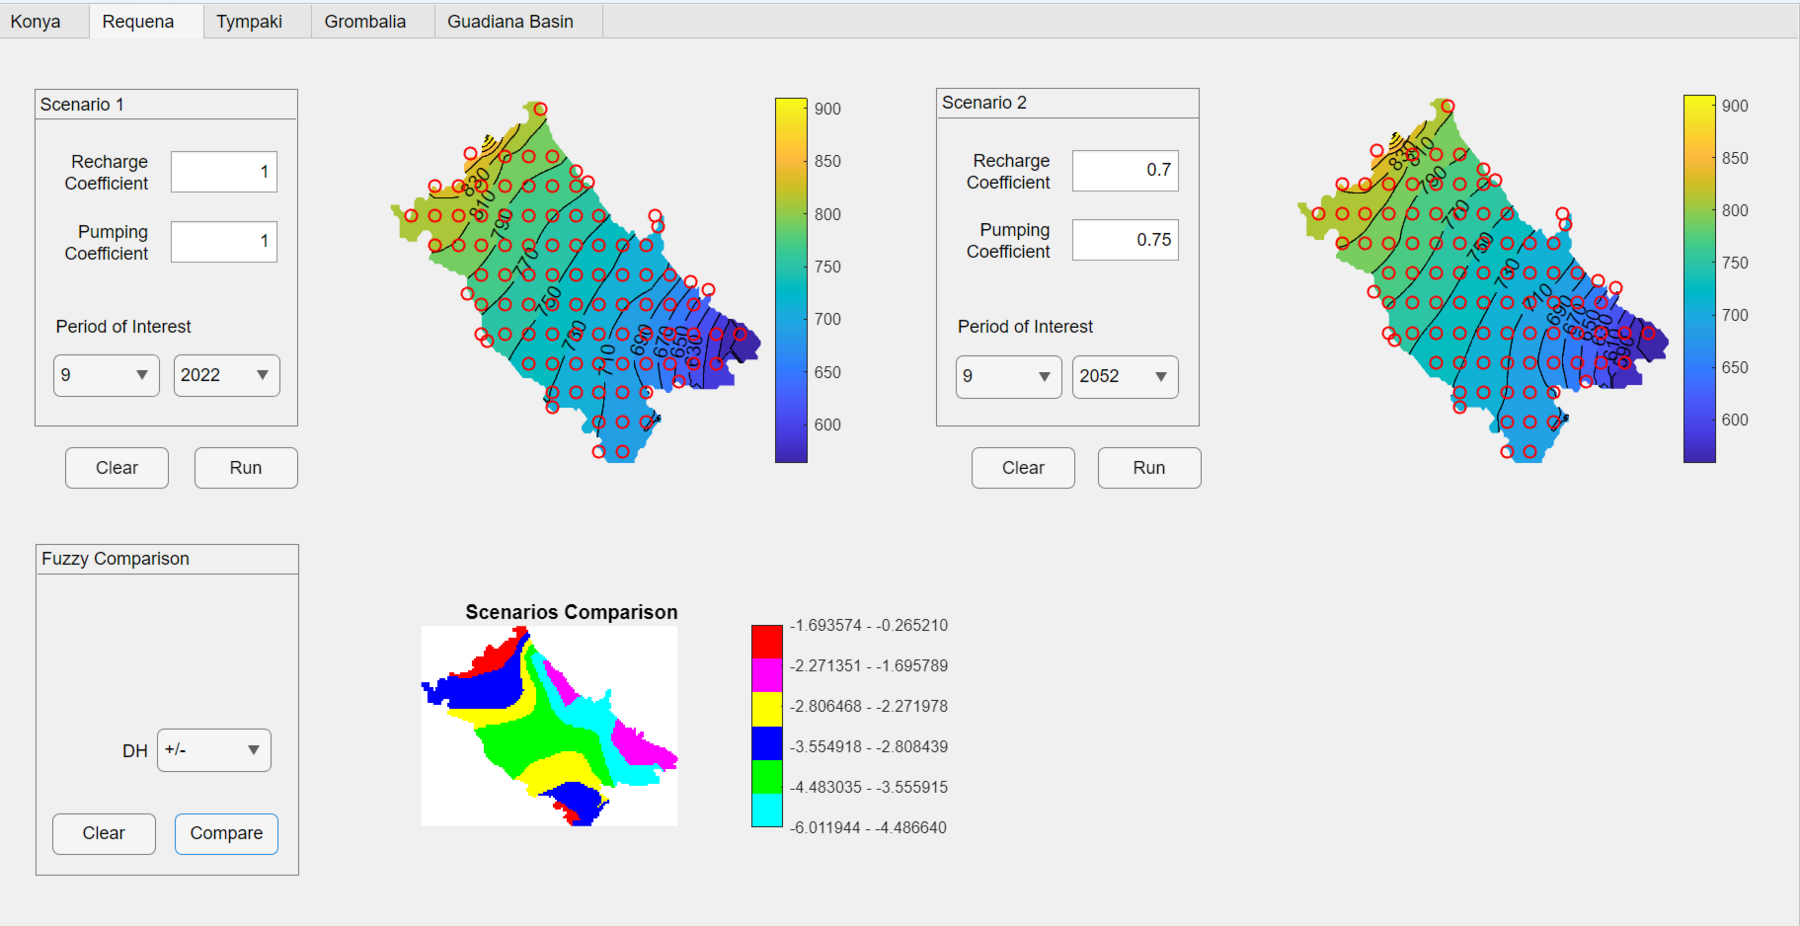Image resolution: width=1800 pixels, height=926 pixels.
Task: Edit Scenario 2 Pumping Coefficient value 0.75
Action: point(1125,240)
